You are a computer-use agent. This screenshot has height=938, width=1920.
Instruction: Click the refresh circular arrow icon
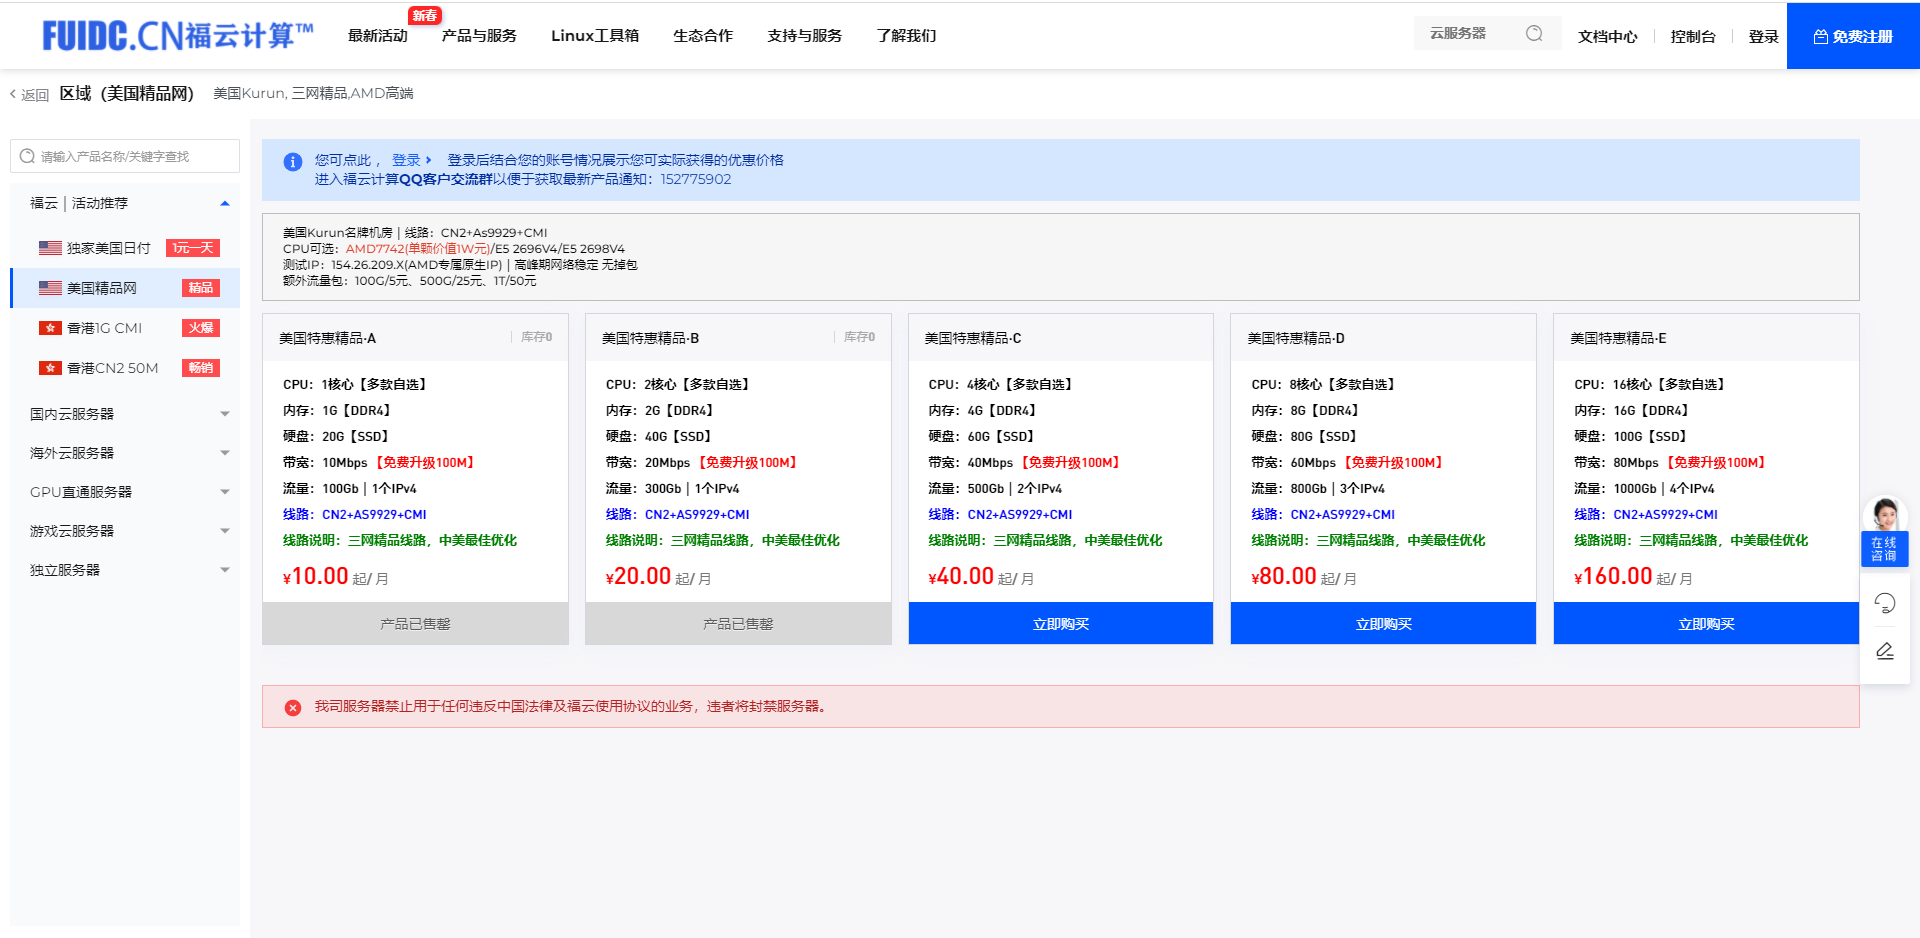pyautogui.click(x=1885, y=602)
